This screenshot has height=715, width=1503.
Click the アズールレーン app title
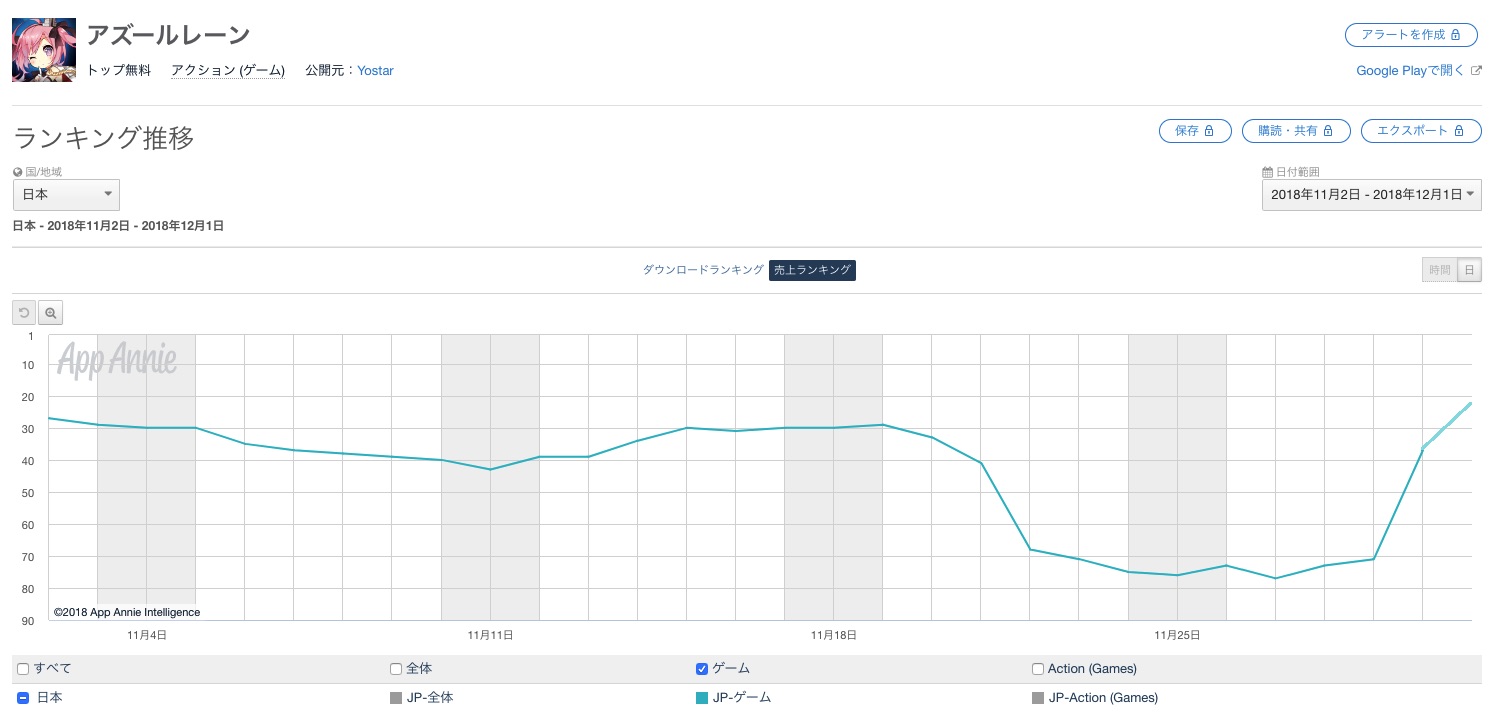(x=168, y=35)
